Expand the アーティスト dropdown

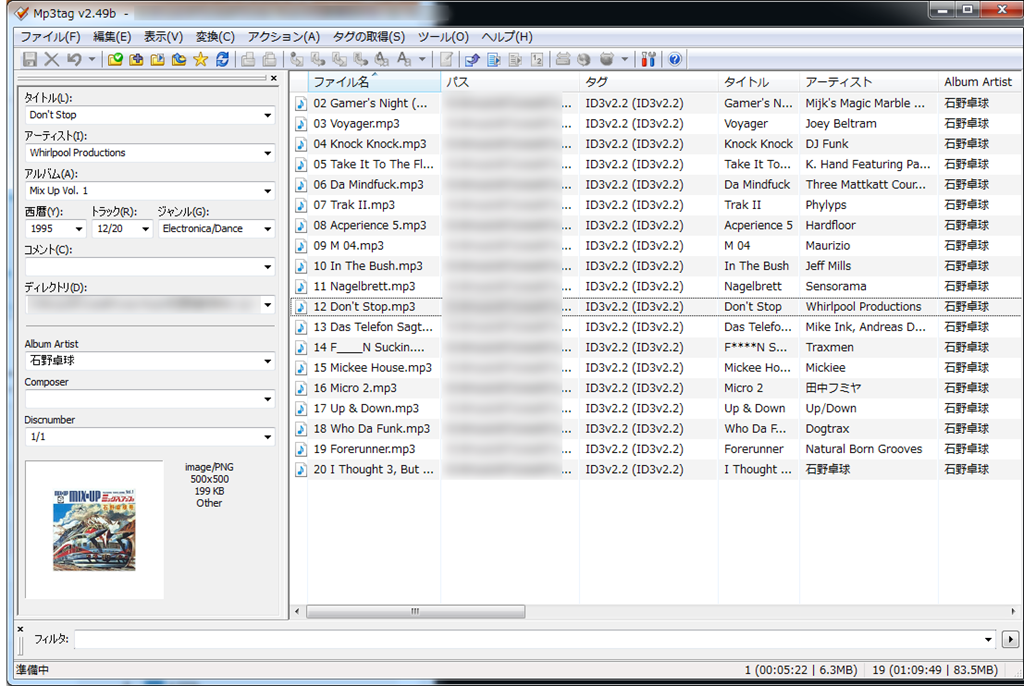coord(267,154)
